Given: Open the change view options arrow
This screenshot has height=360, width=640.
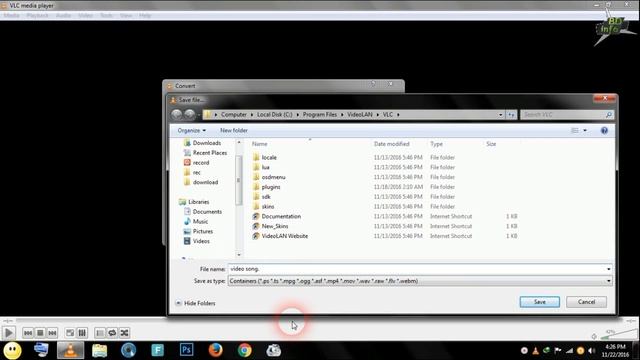Looking at the screenshot, I should click(585, 130).
